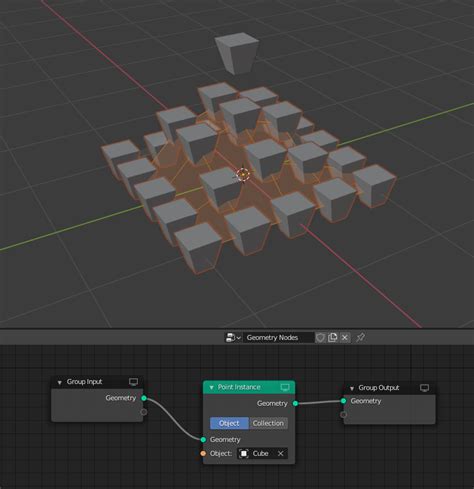This screenshot has width=474, height=489.
Task: Click the orange Object input socket
Action: click(x=203, y=454)
